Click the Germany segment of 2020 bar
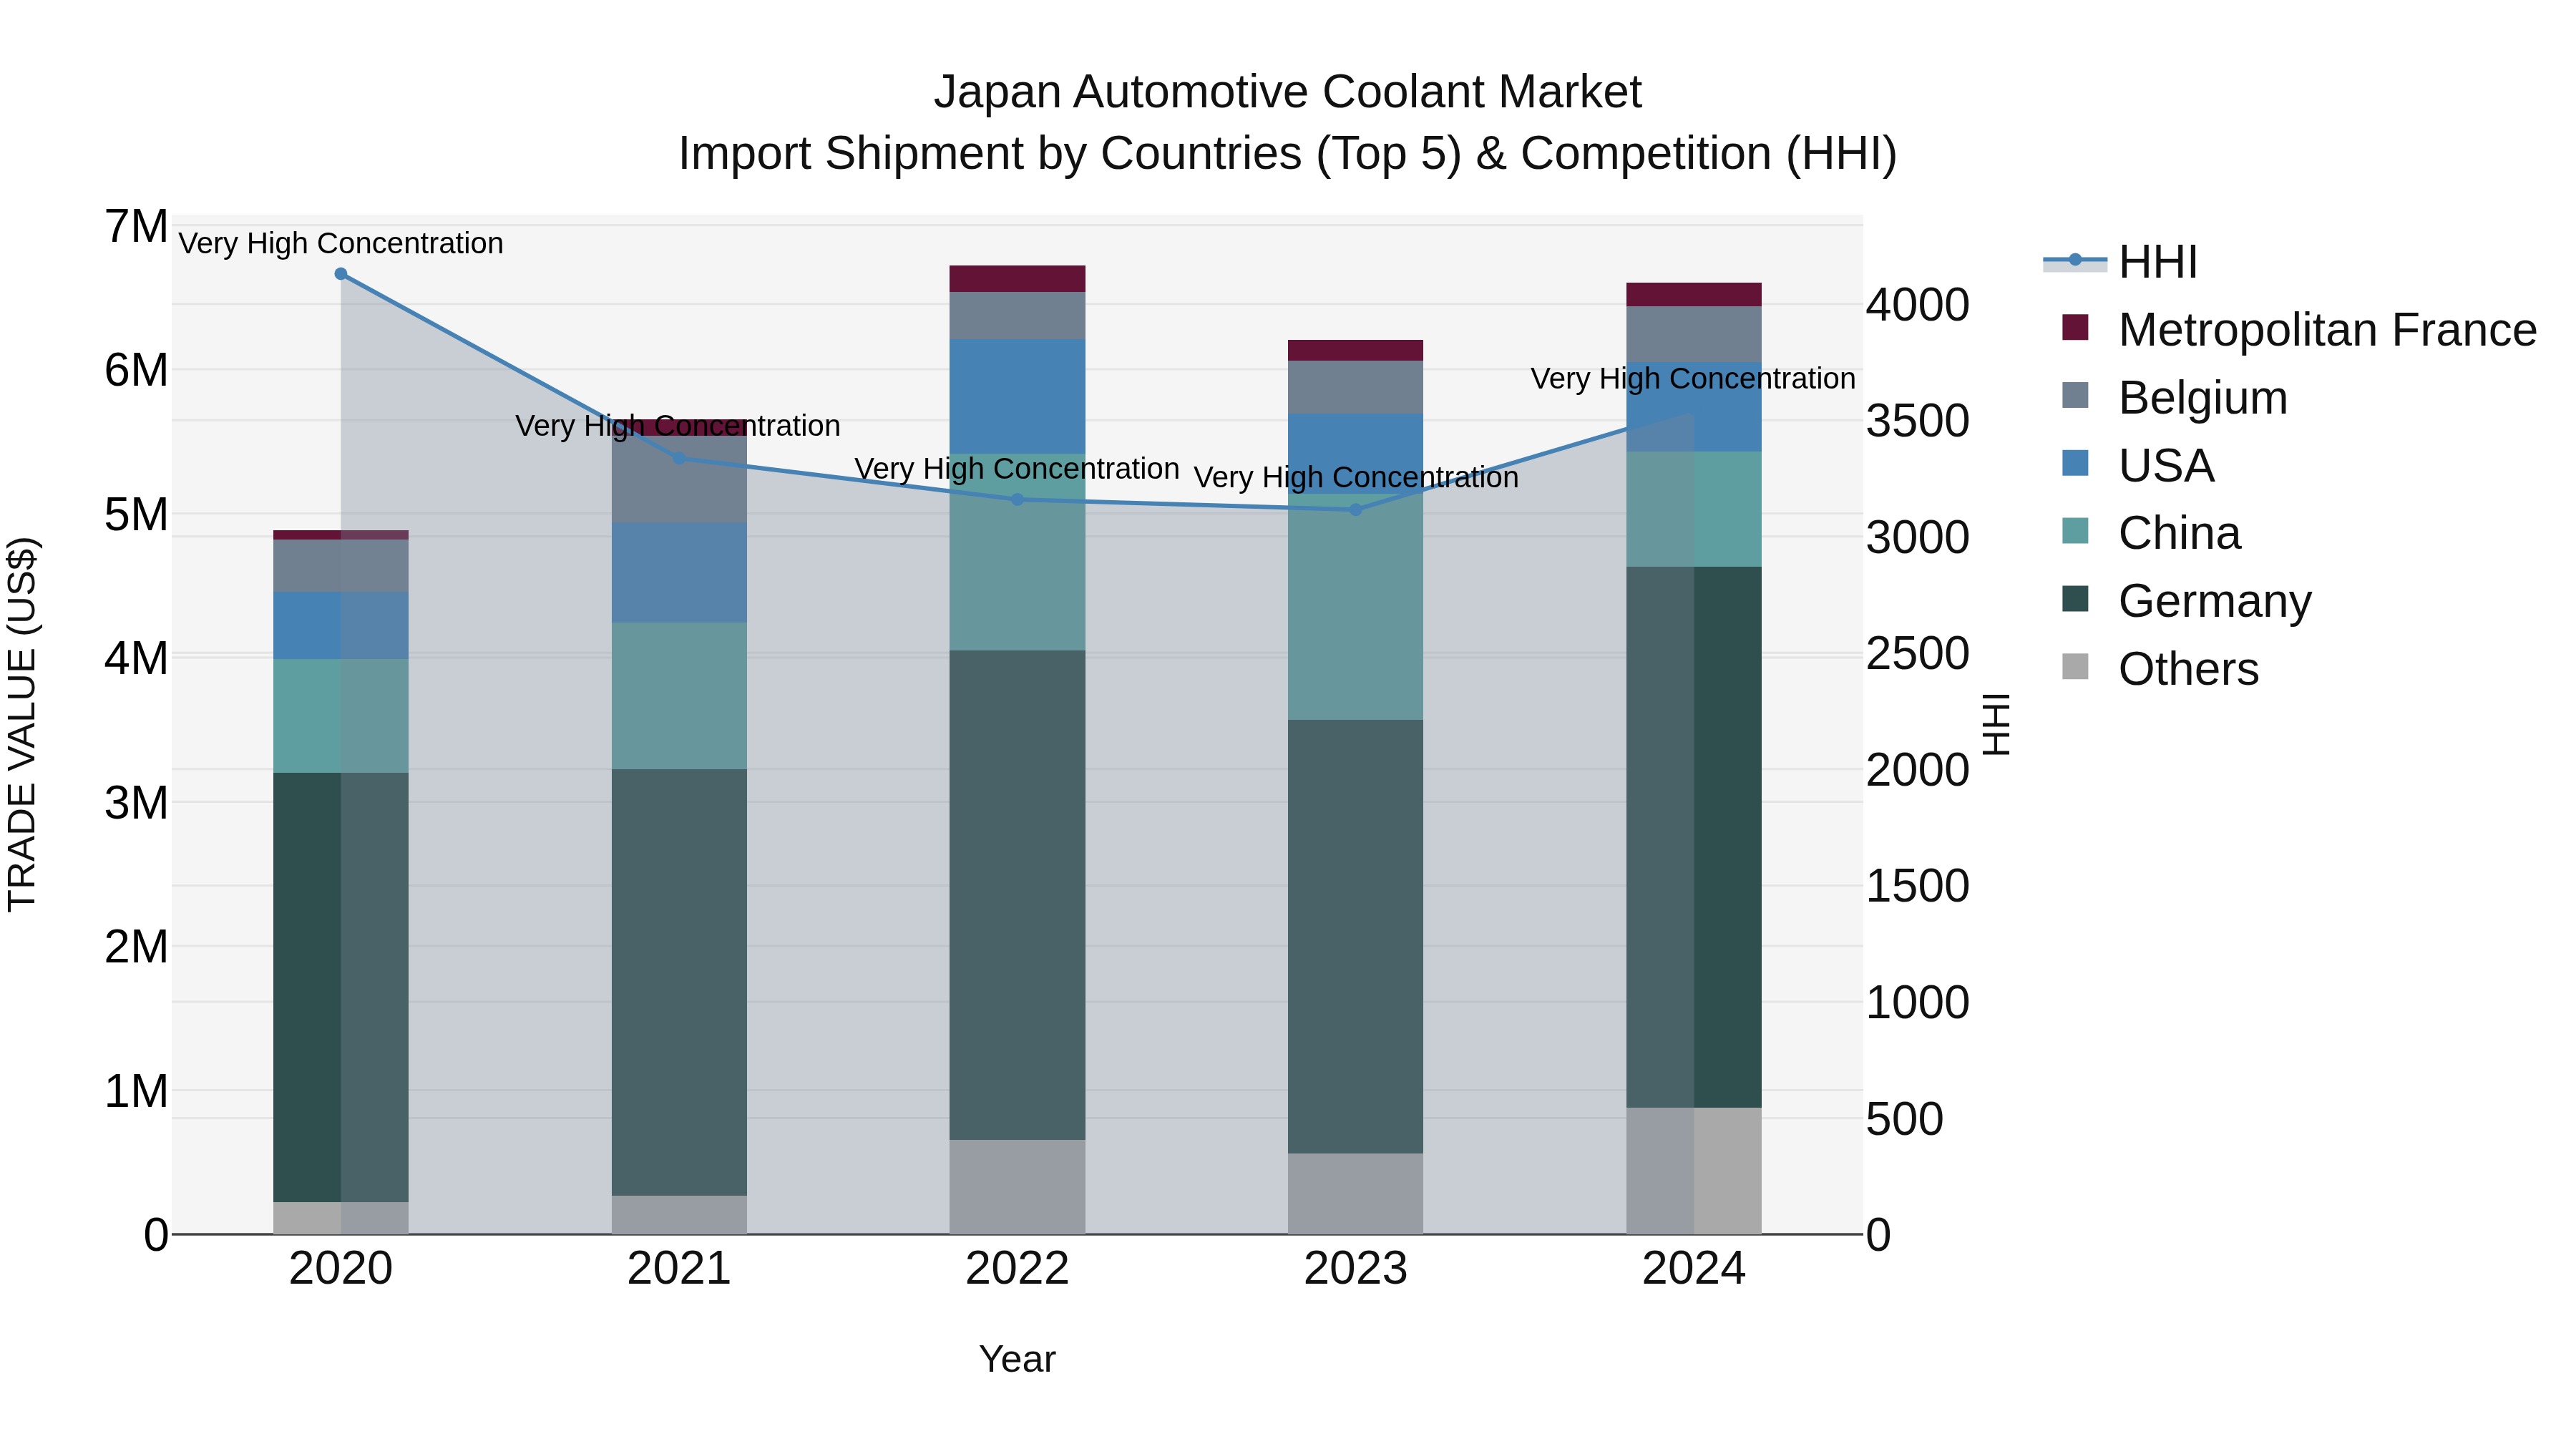The width and height of the screenshot is (2576, 1449). tap(341, 988)
